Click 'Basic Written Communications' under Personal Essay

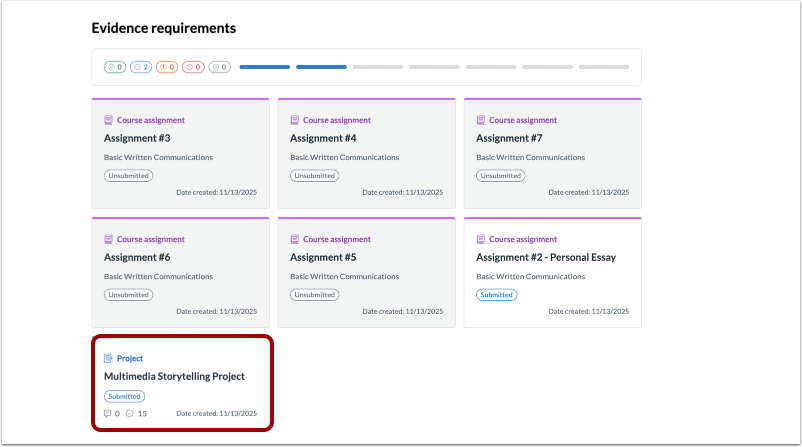click(531, 277)
